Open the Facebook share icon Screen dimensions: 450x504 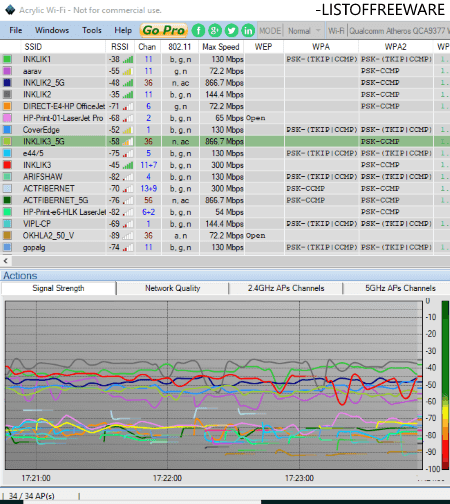[198, 31]
